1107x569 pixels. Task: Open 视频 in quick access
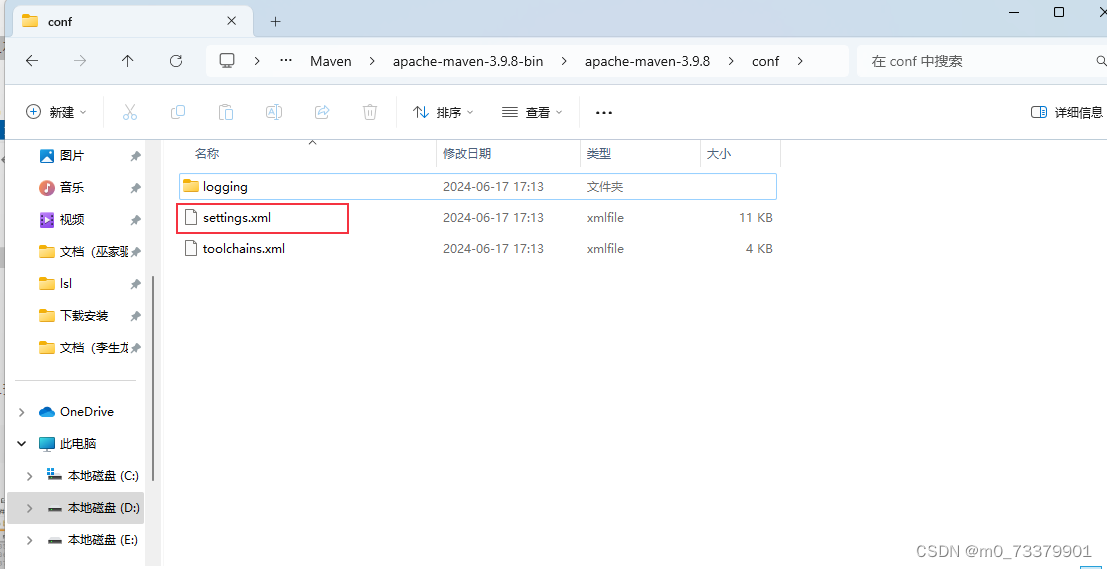point(72,220)
